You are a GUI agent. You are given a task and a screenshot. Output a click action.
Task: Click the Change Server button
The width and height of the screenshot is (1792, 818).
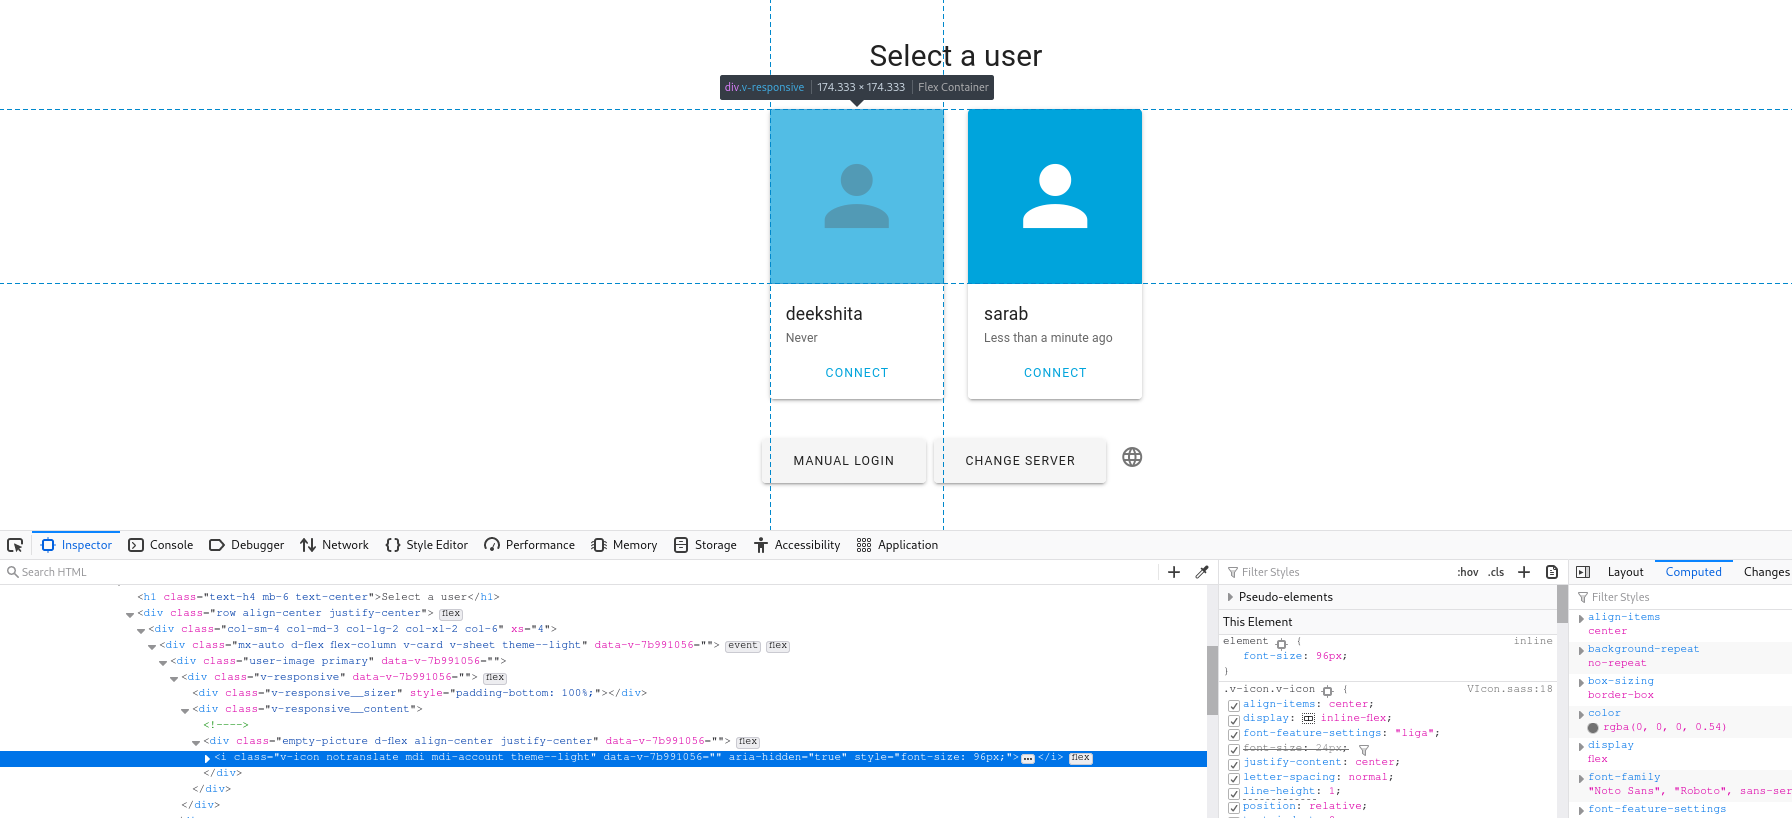pyautogui.click(x=1020, y=461)
